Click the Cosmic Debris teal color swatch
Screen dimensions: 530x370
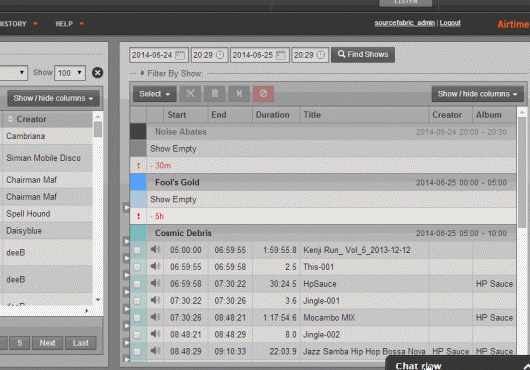[x=138, y=233]
